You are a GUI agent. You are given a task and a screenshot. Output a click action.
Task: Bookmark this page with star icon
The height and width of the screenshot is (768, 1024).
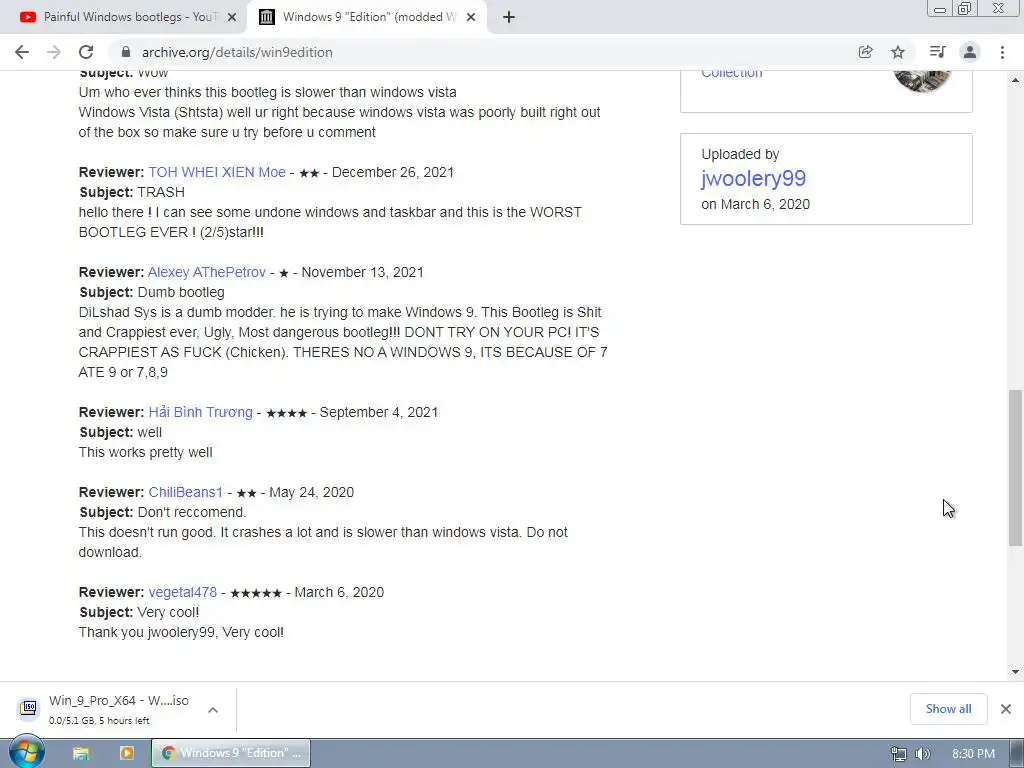click(898, 52)
